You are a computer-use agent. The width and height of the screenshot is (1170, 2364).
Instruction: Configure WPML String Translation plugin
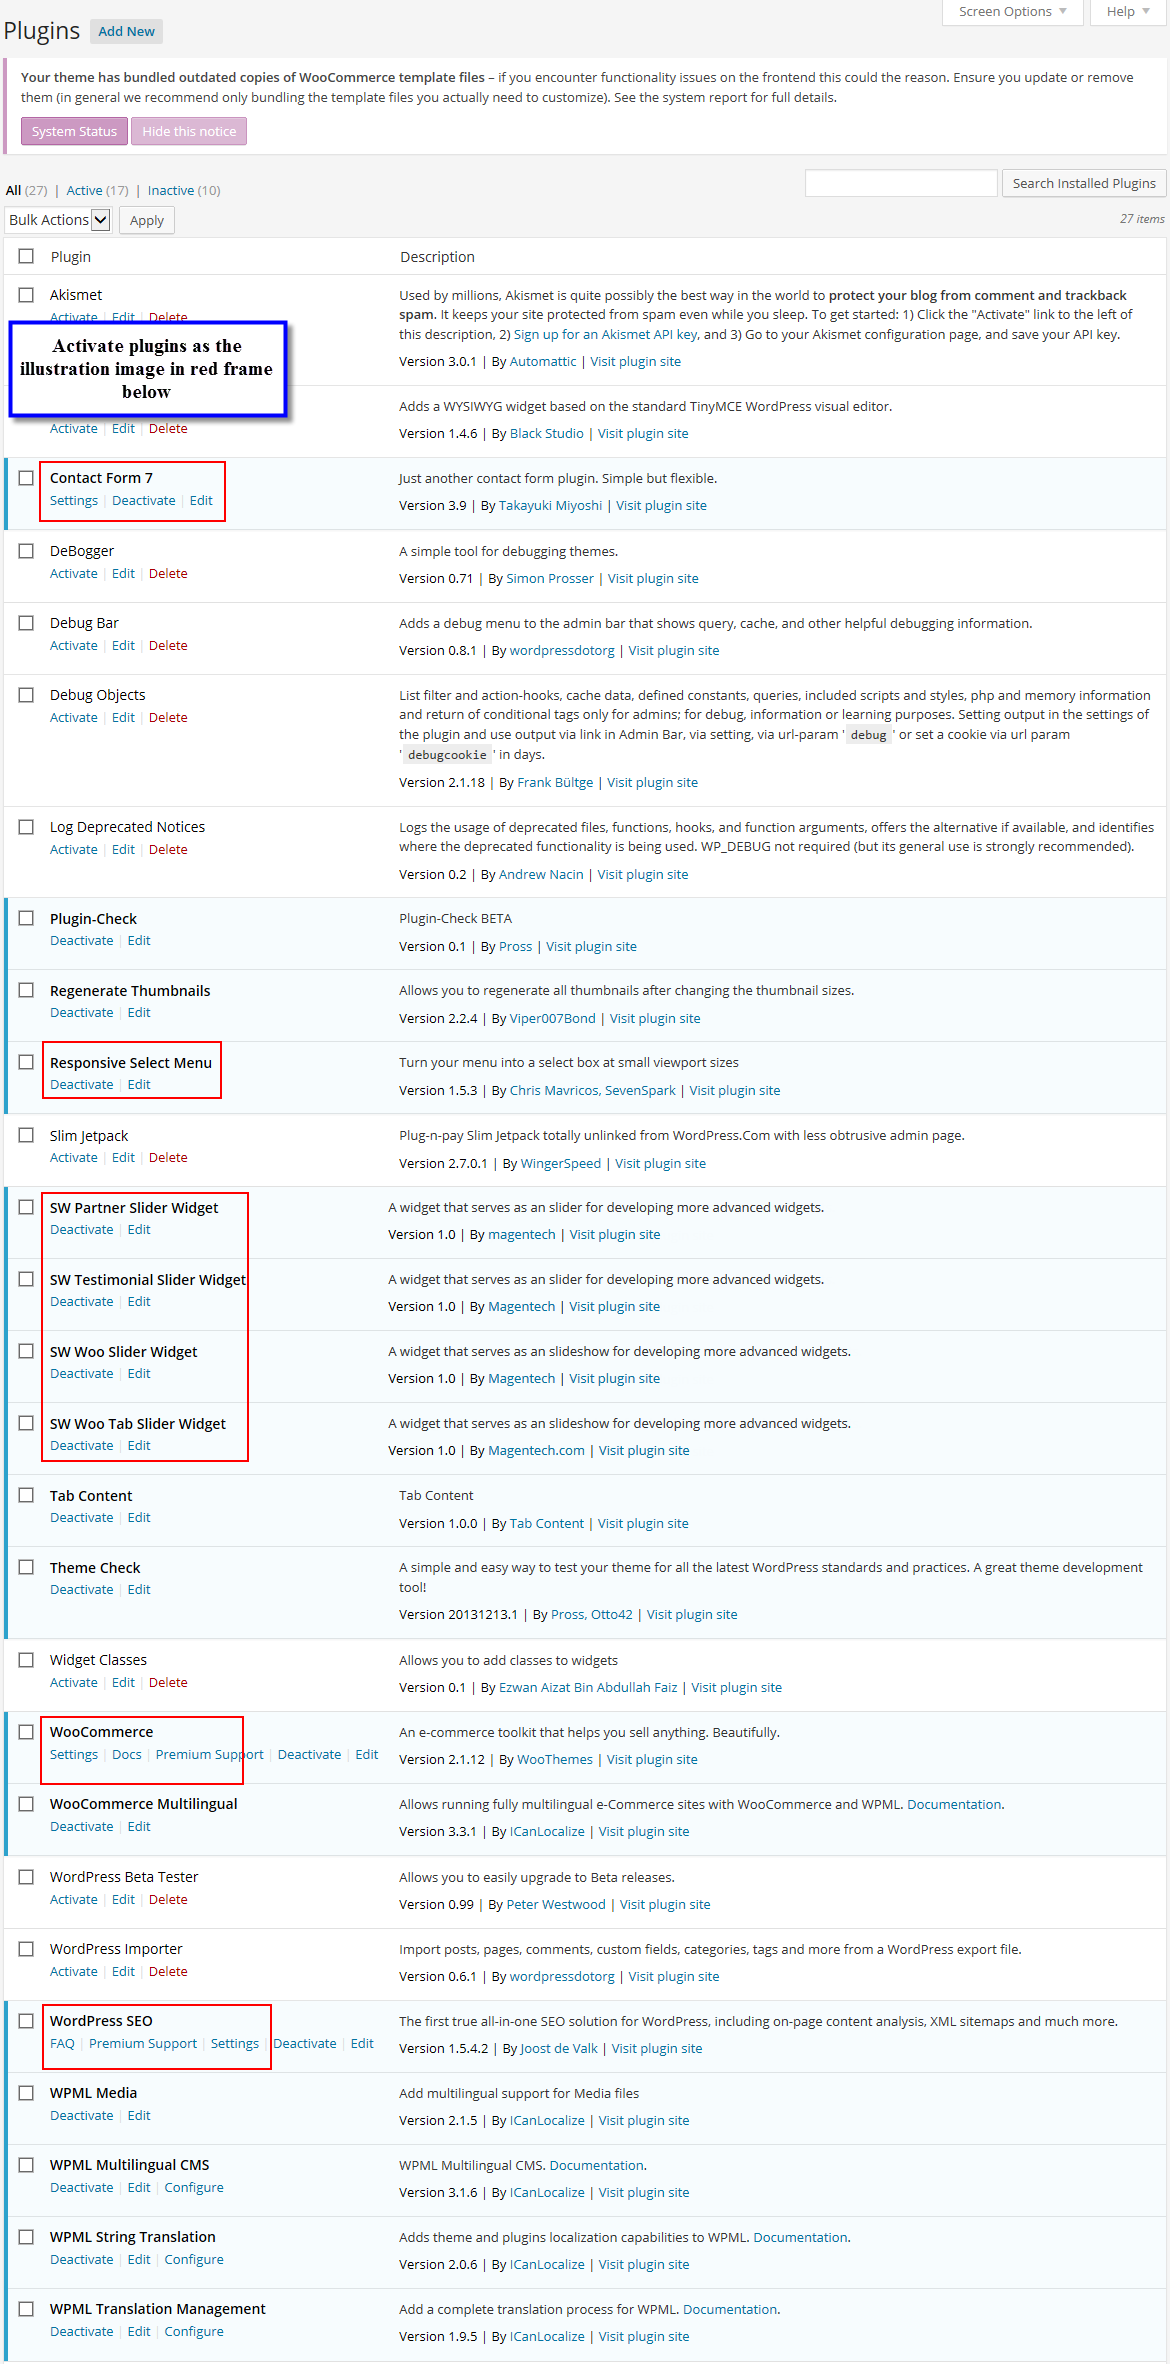pos(194,2260)
